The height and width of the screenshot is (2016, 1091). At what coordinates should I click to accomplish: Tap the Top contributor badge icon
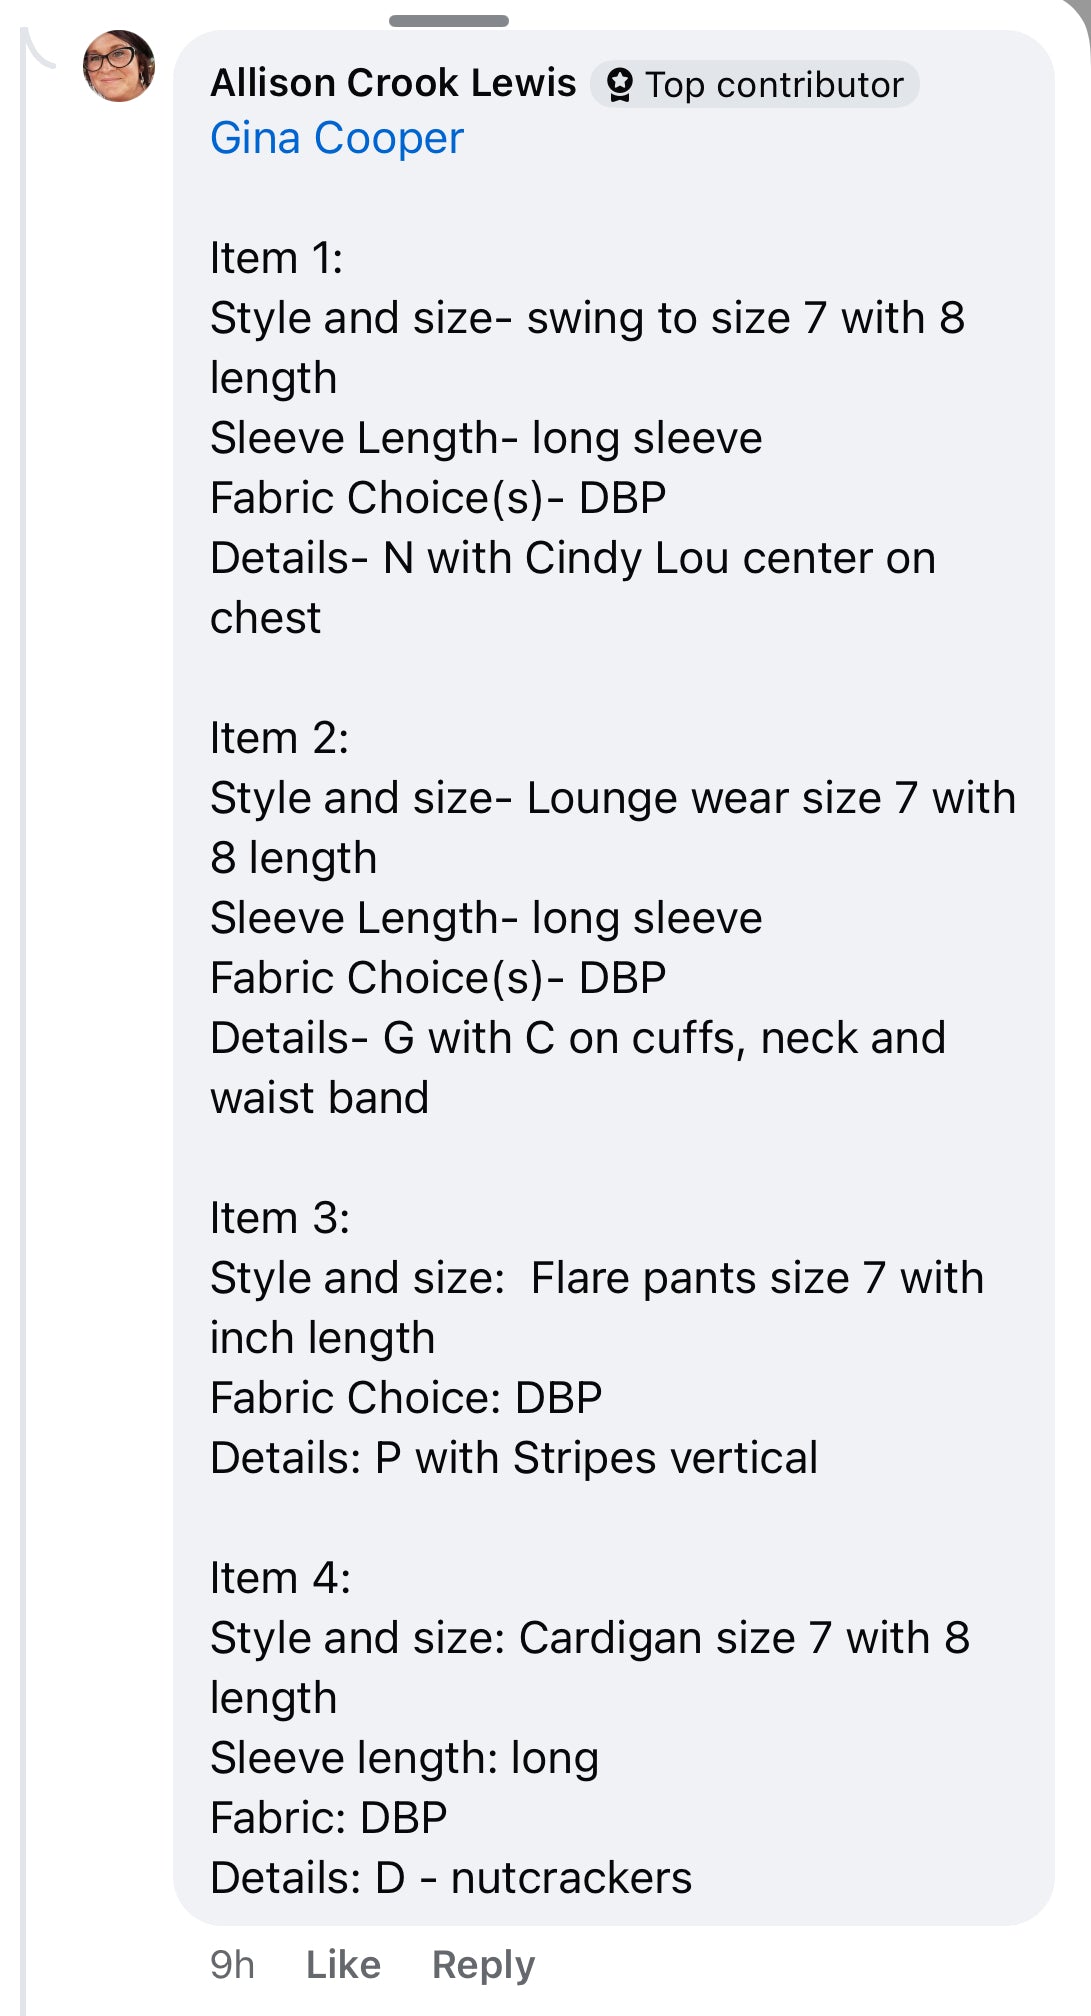point(620,85)
